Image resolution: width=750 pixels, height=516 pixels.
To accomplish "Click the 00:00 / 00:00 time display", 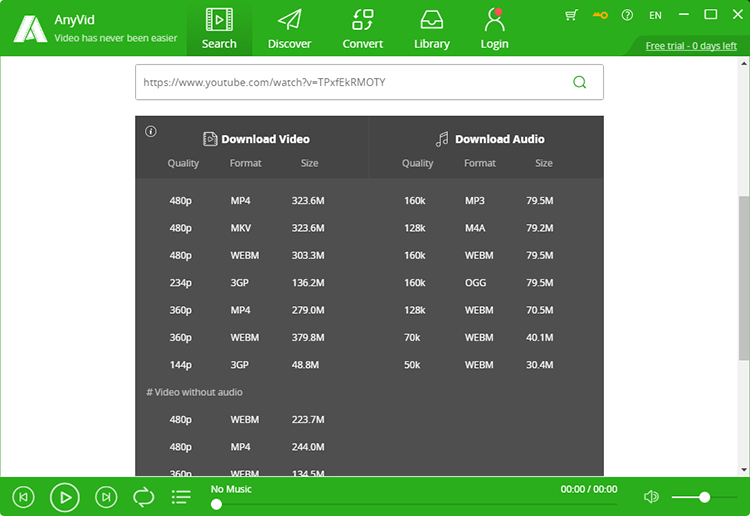I will click(589, 489).
